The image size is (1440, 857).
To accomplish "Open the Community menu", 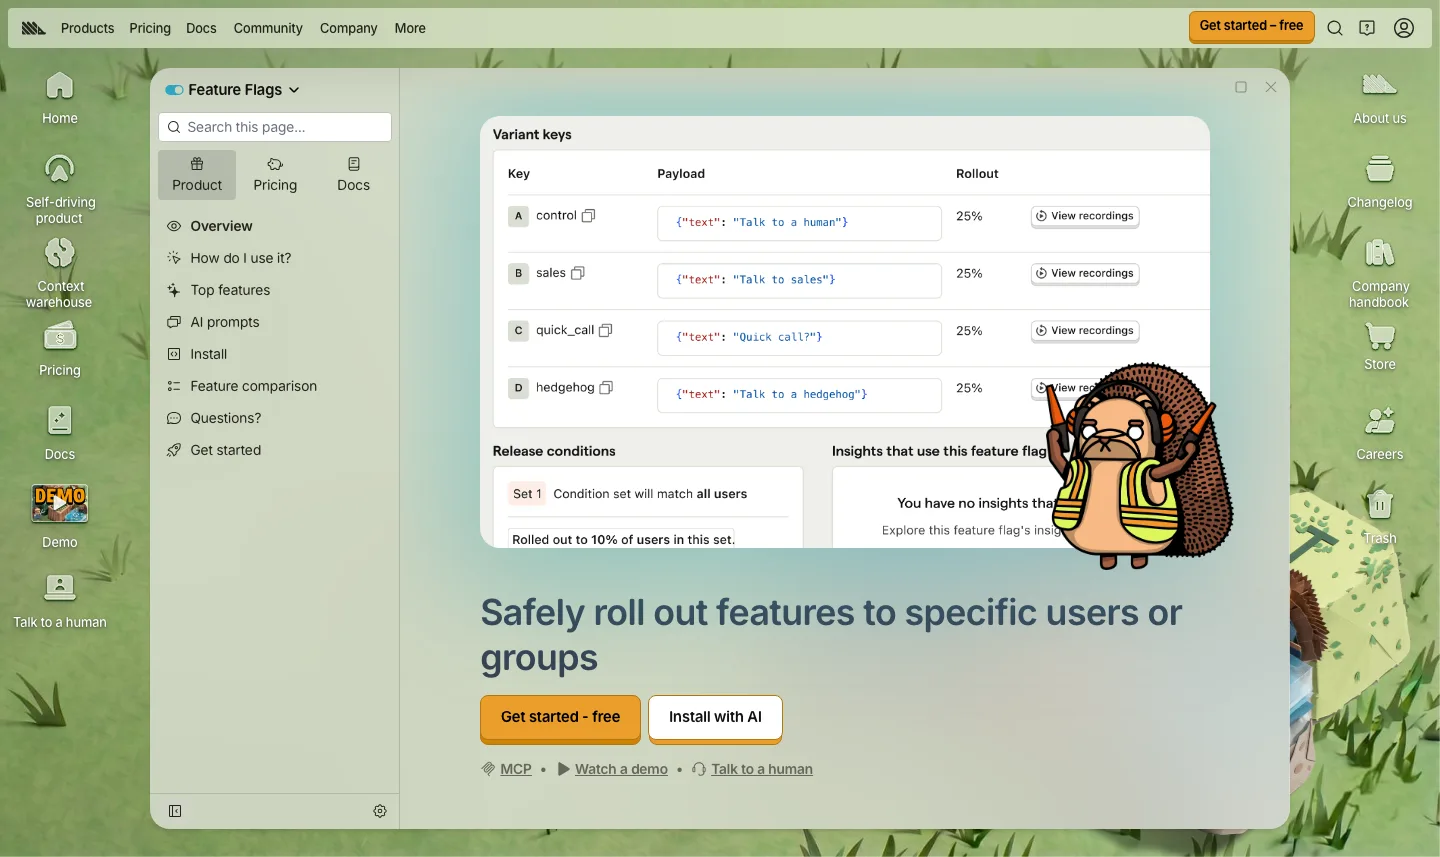I will 268,28.
